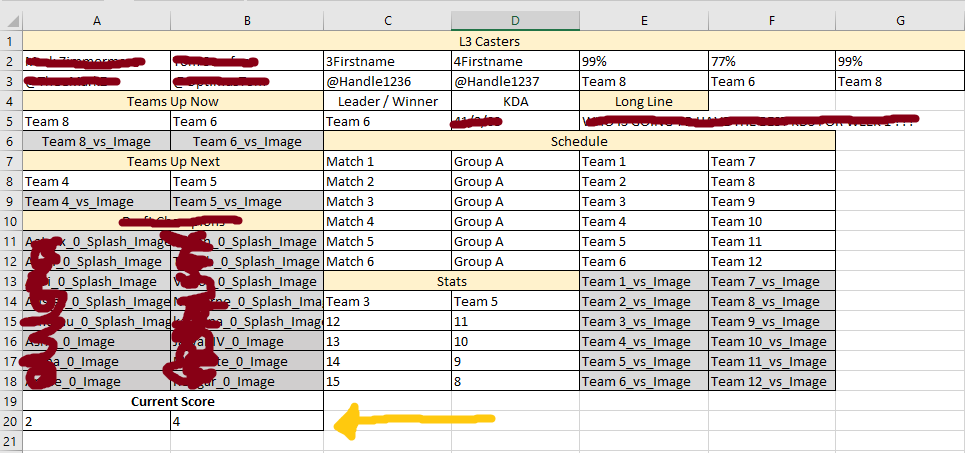
Task: Select the stats cell containing 9
Action: click(x=515, y=361)
